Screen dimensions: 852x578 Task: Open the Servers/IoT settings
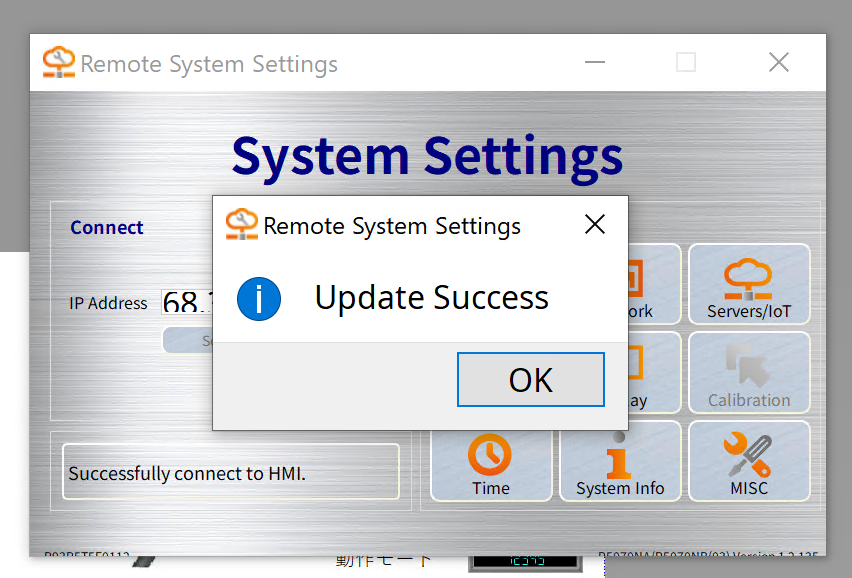pyautogui.click(x=749, y=285)
